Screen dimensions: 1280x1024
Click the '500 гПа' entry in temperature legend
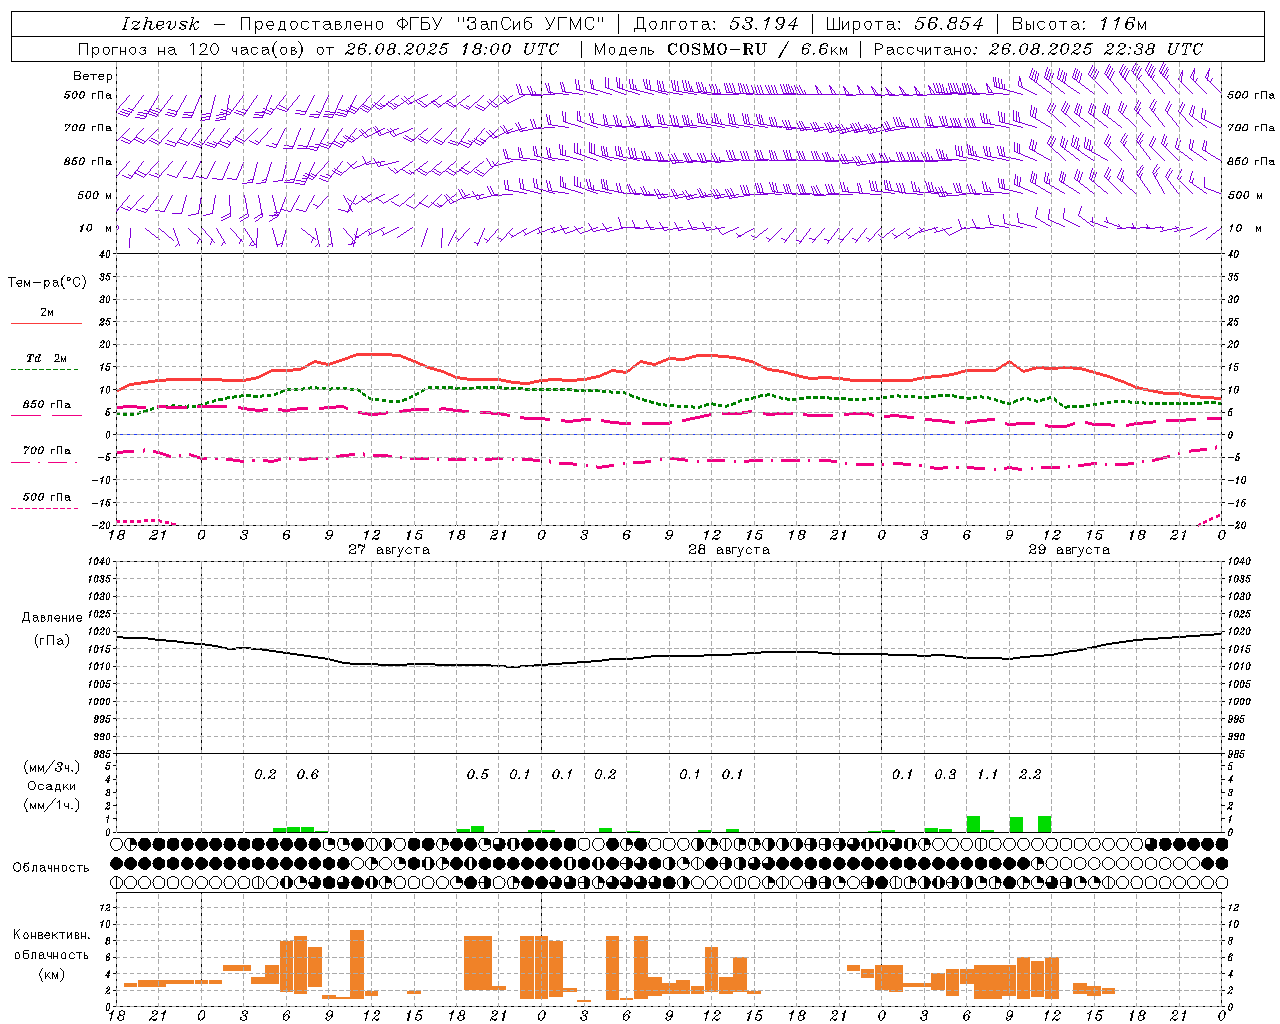tap(47, 497)
